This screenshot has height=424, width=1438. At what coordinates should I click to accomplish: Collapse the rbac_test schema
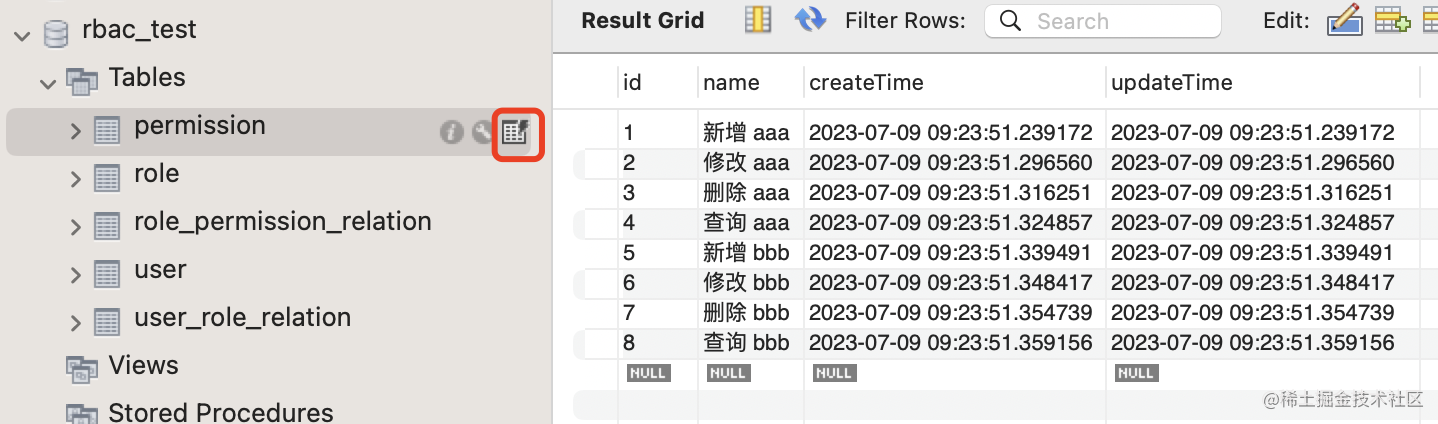22,34
